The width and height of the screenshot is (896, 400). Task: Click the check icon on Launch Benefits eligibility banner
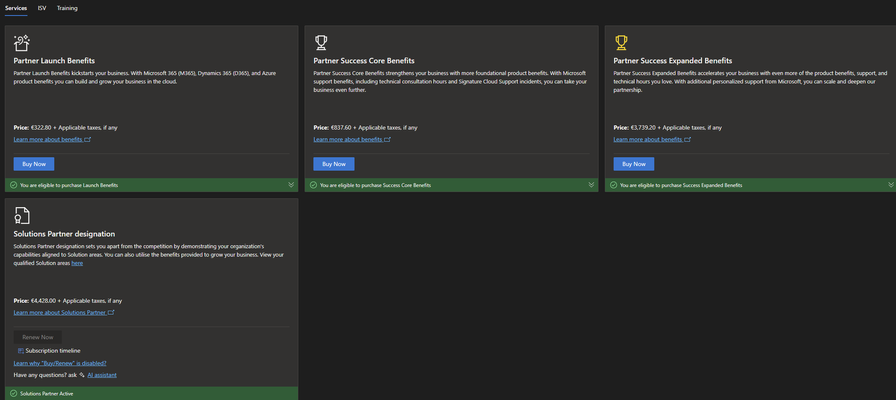tap(13, 185)
